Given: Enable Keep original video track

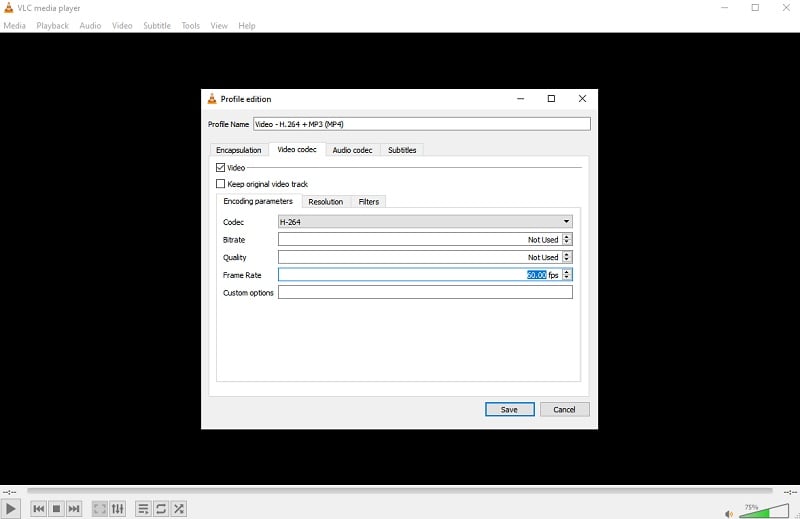Looking at the screenshot, I should point(220,184).
